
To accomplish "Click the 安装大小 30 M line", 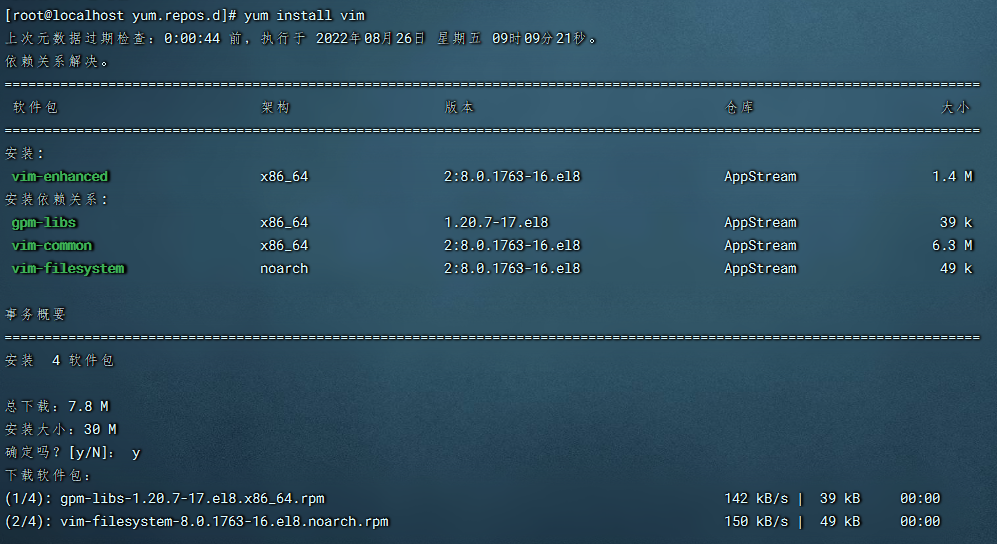I will pyautogui.click(x=61, y=429).
